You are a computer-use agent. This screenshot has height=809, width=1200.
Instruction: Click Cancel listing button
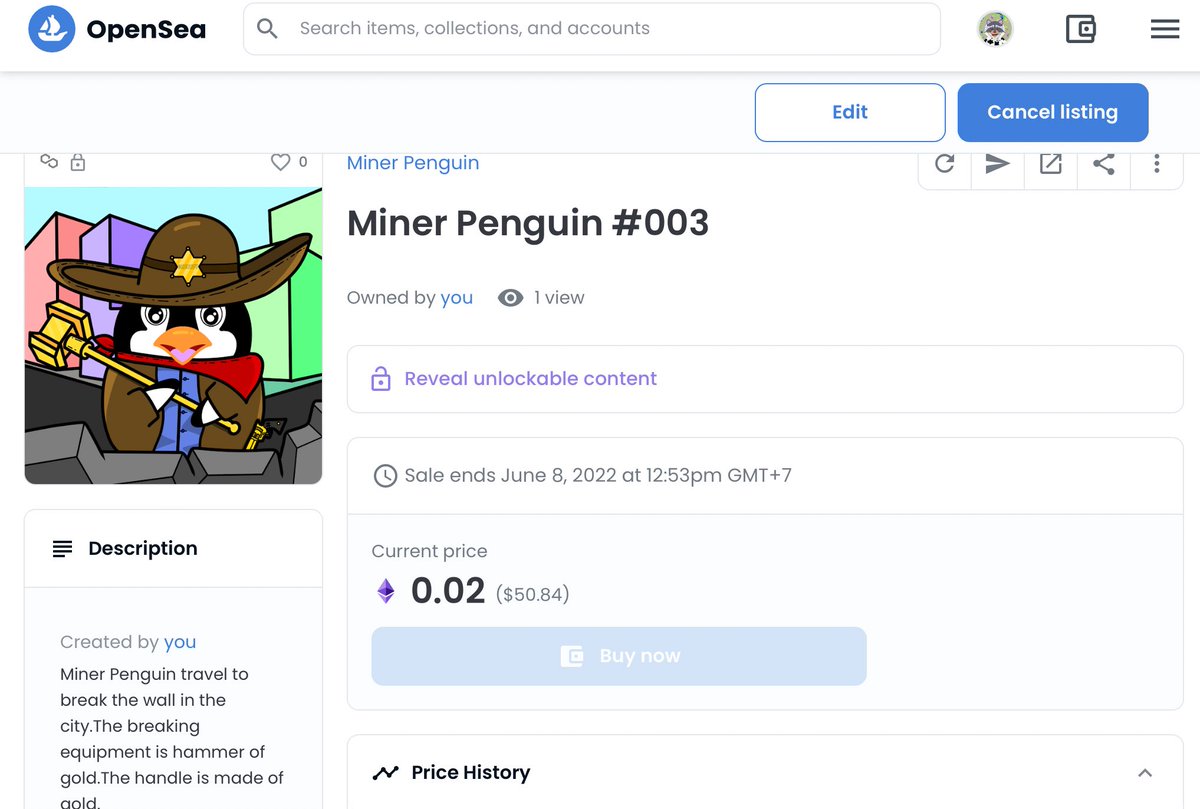tap(1053, 112)
